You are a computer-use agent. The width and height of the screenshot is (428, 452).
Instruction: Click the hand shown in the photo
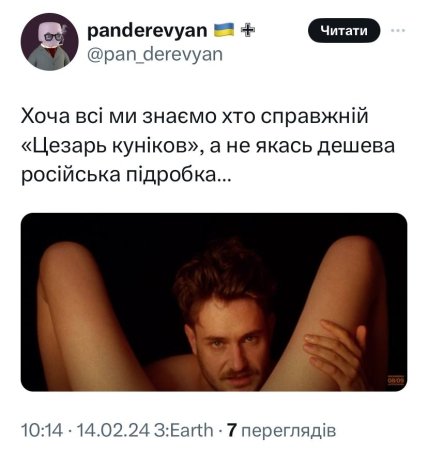click(x=334, y=348)
